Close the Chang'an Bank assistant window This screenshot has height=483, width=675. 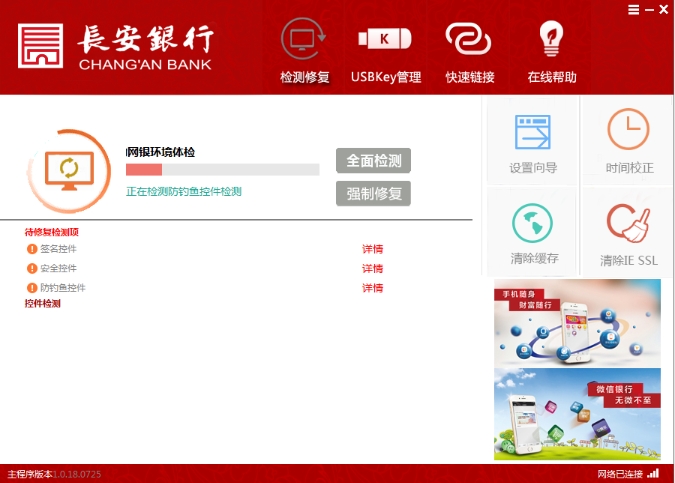tap(663, 9)
